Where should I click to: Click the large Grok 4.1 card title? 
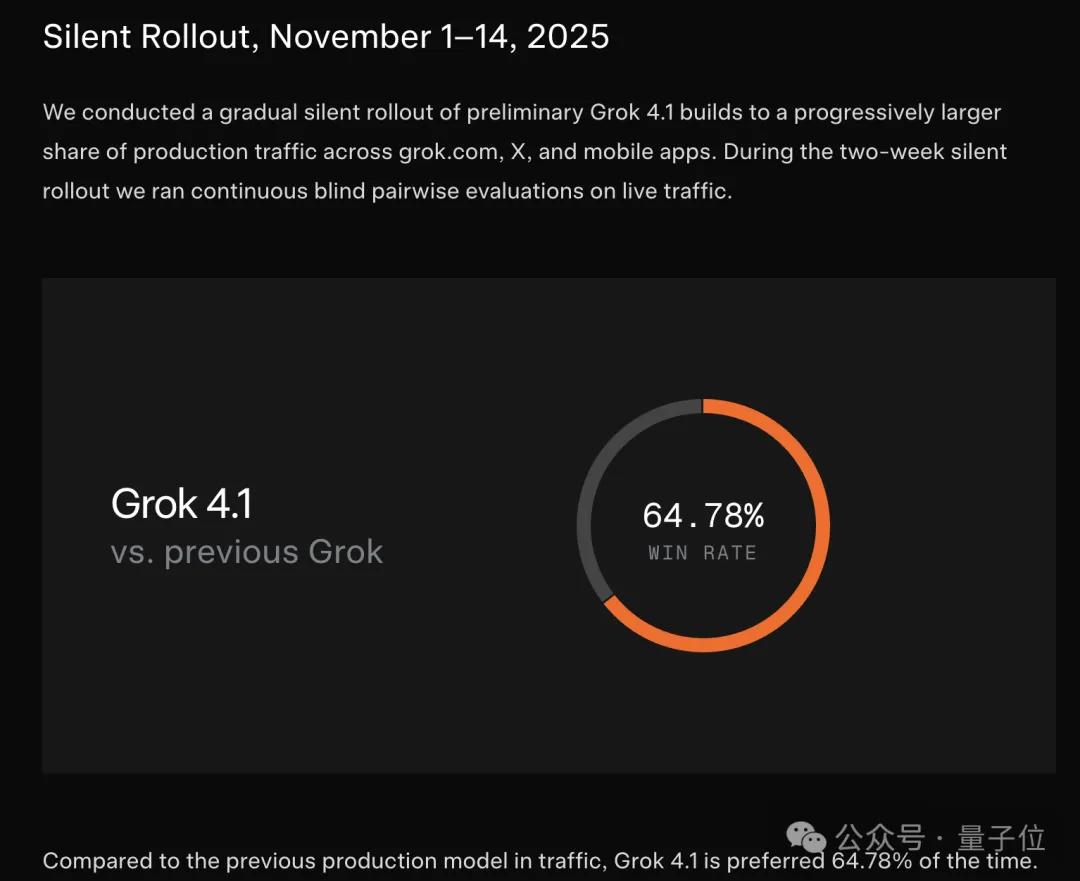(x=181, y=504)
